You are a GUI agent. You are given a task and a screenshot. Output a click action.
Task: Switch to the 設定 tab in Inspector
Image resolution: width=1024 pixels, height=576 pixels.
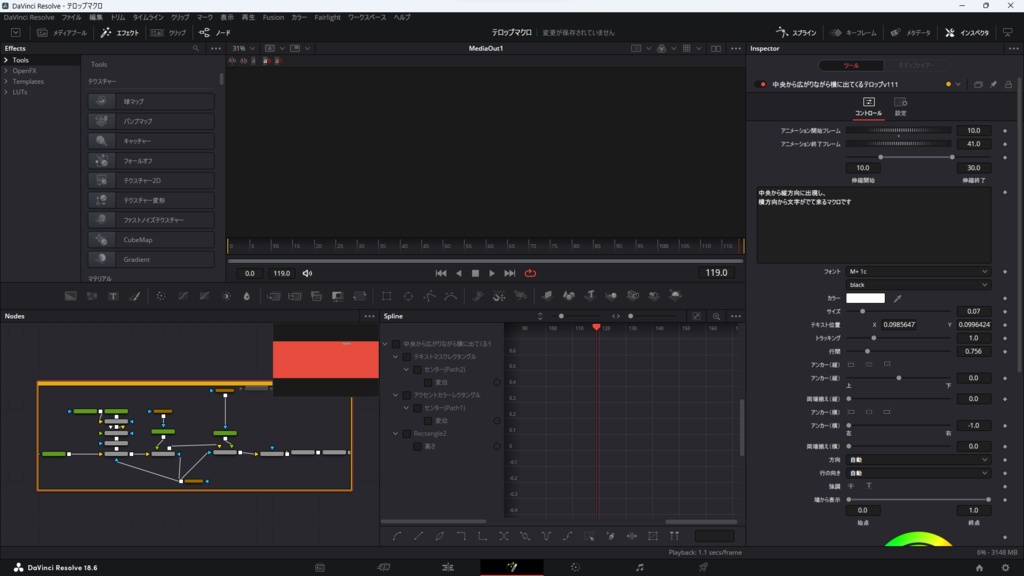click(900, 107)
